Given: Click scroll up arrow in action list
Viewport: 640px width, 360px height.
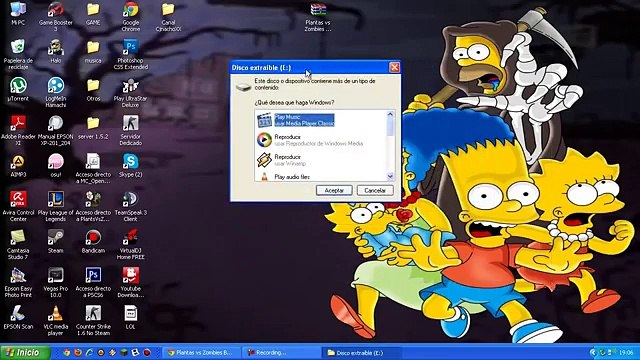Looking at the screenshot, I should click(x=390, y=114).
